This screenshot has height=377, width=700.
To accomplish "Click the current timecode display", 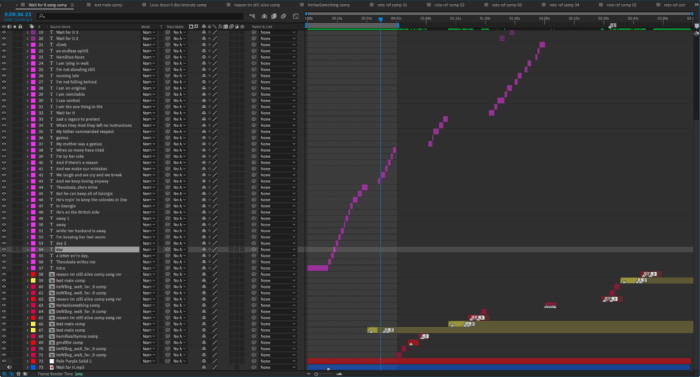I will 17,14.
